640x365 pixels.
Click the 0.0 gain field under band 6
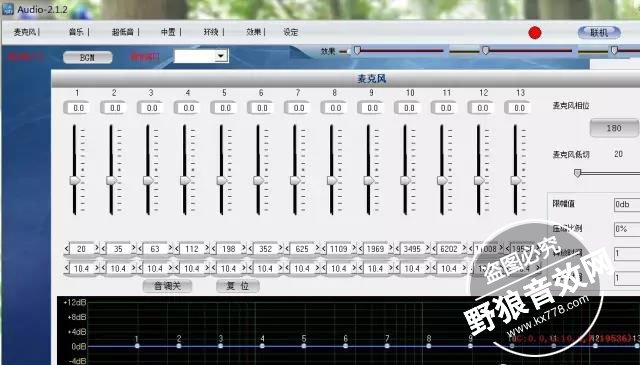[262, 108]
